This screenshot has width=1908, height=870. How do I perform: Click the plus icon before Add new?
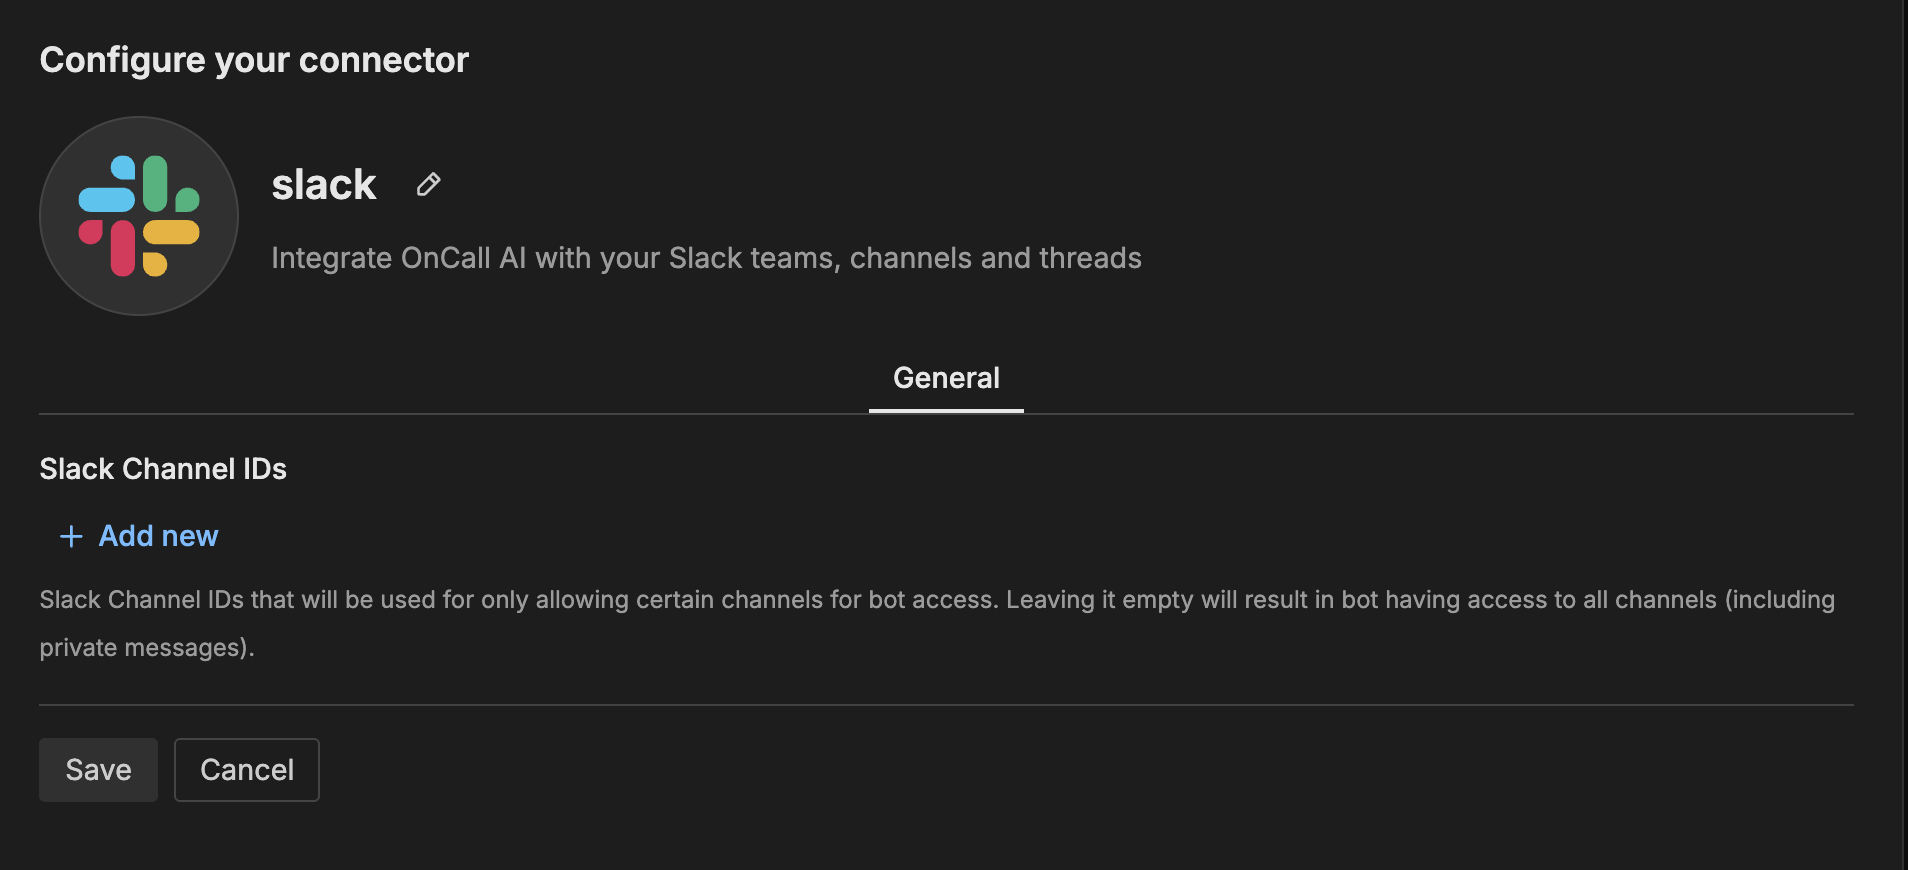[x=71, y=537]
